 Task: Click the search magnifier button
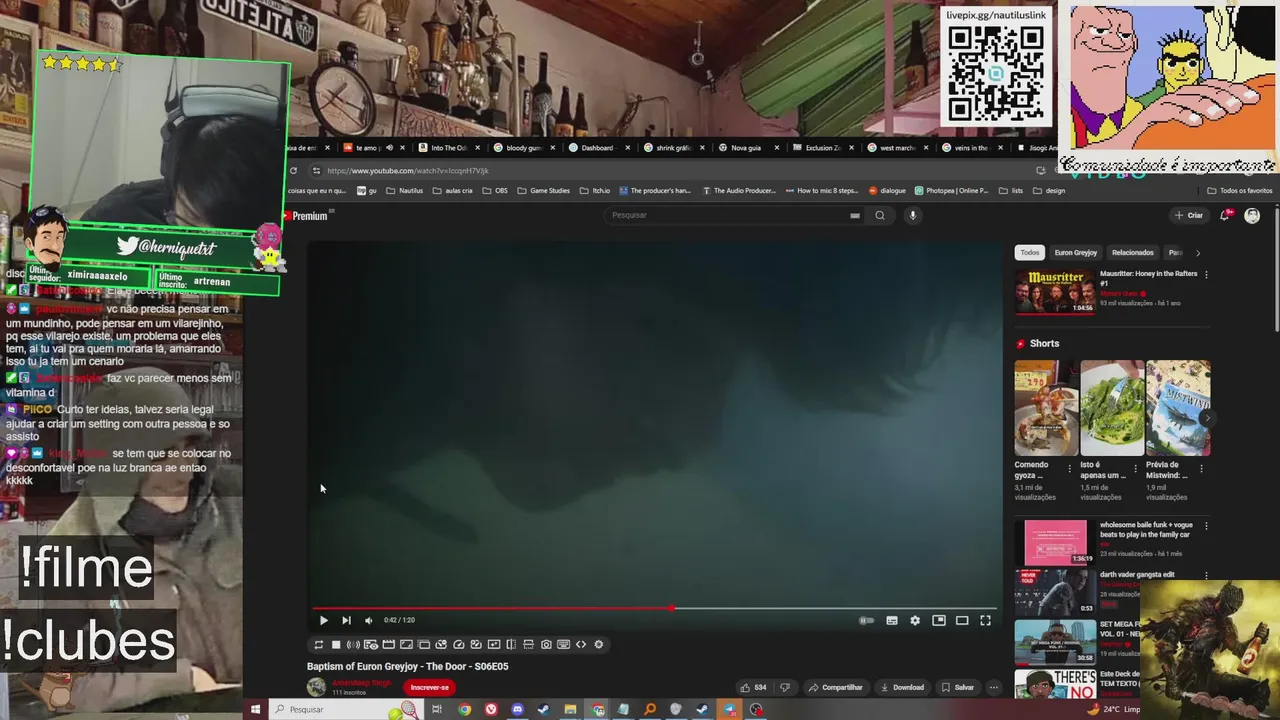coord(880,215)
